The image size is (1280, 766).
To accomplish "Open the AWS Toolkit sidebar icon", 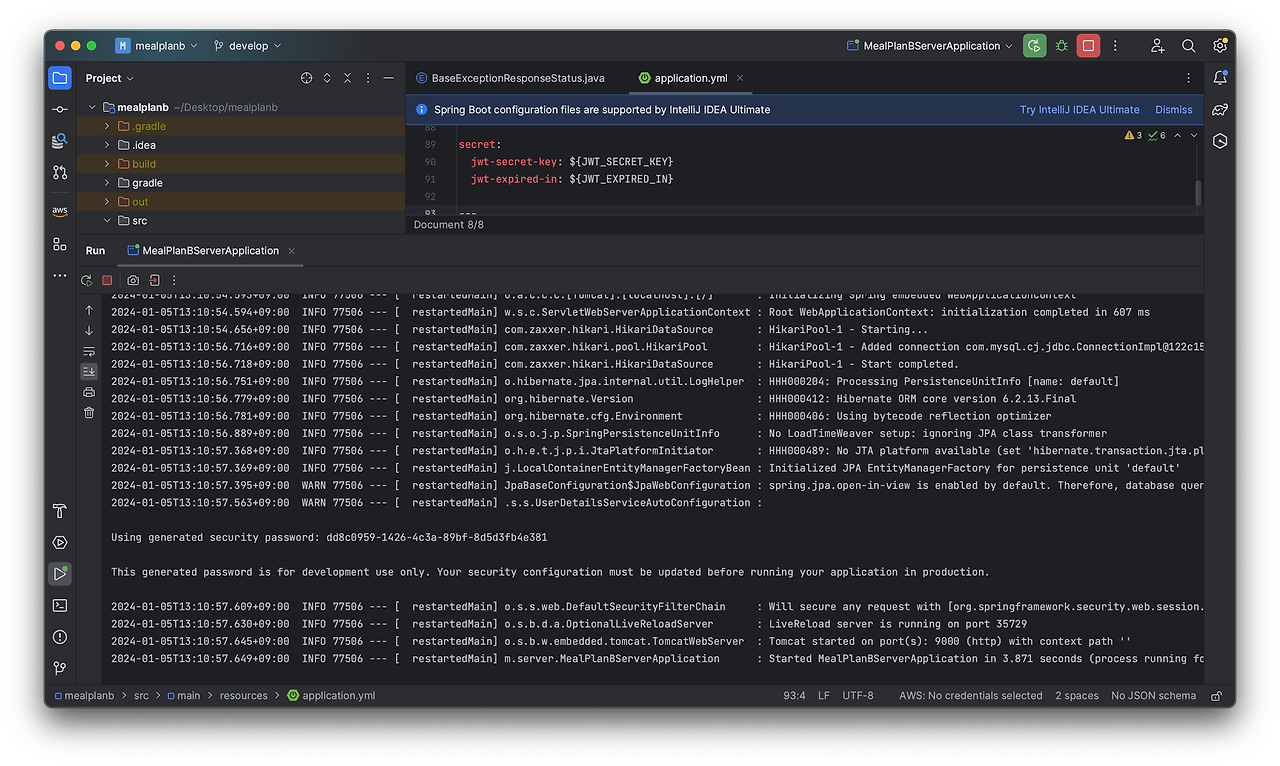I will coord(60,211).
